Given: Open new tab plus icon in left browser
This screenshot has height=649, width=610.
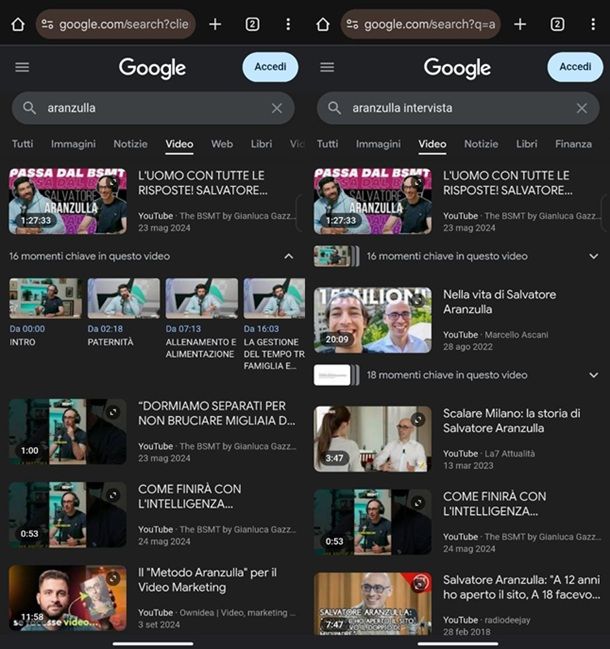Looking at the screenshot, I should coord(215,24).
